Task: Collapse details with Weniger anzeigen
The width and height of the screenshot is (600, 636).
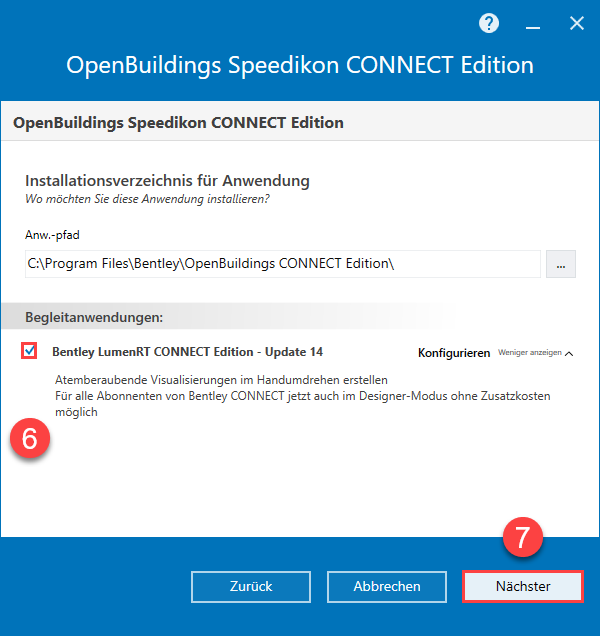Action: point(536,353)
